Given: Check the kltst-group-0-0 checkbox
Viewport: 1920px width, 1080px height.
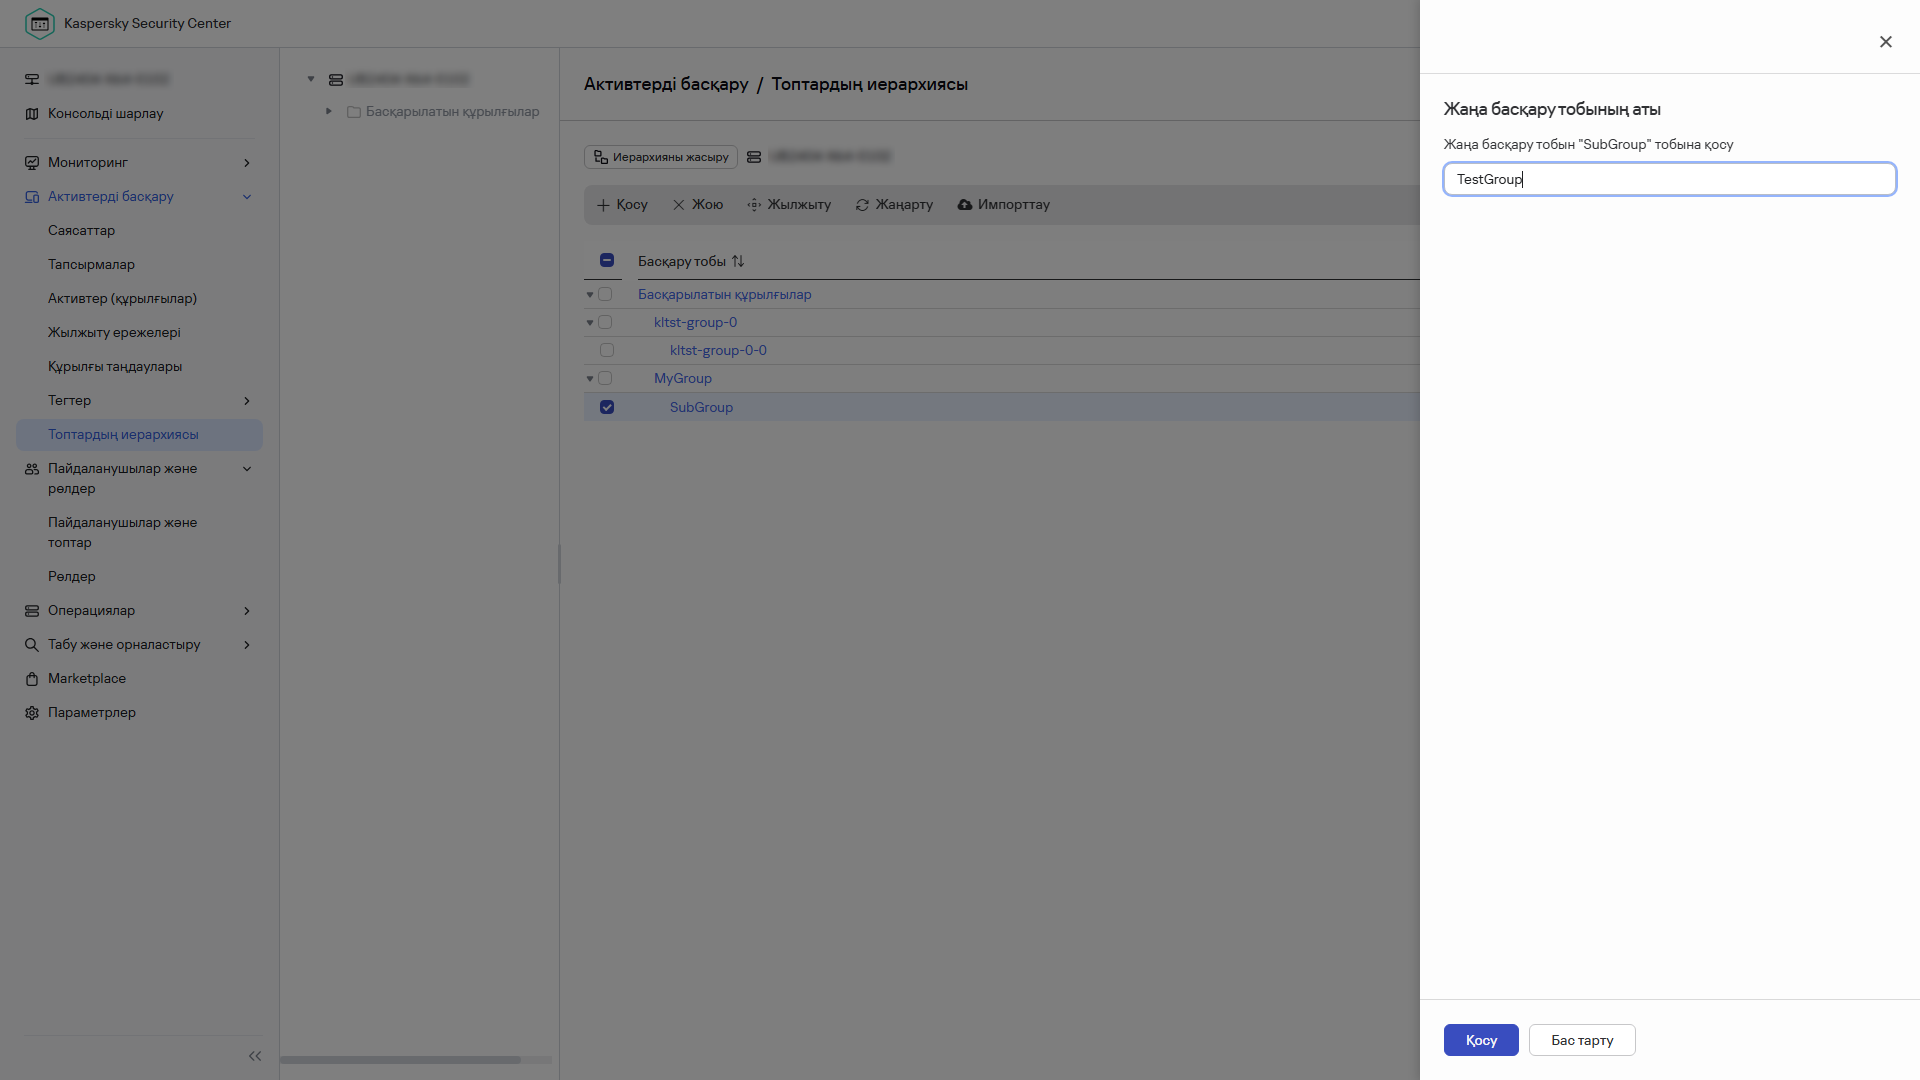Looking at the screenshot, I should tap(607, 351).
